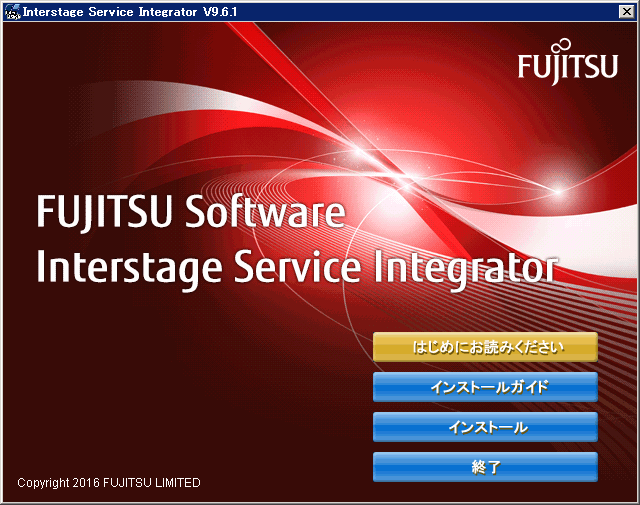Open the はじめにお読みください readme button
The height and width of the screenshot is (505, 640).
[485, 347]
